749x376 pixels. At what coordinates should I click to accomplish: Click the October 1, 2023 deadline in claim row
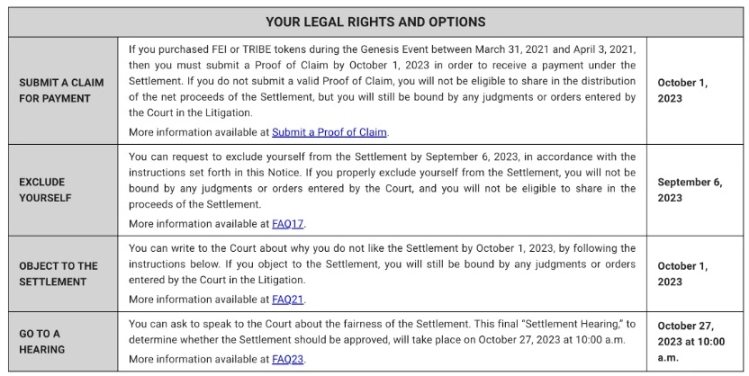tap(683, 90)
